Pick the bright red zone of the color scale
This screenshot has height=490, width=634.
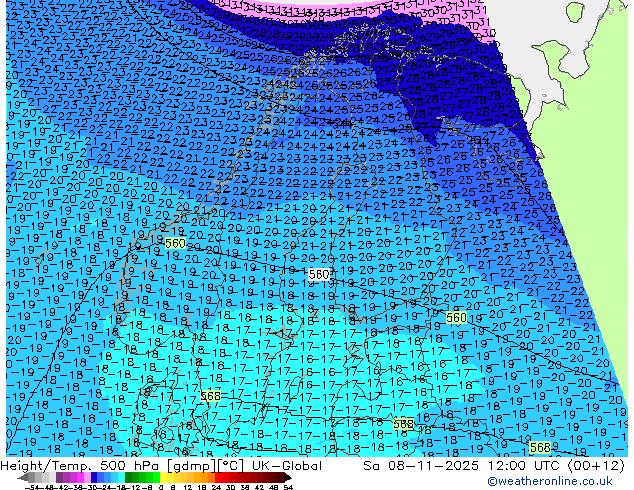222,477
